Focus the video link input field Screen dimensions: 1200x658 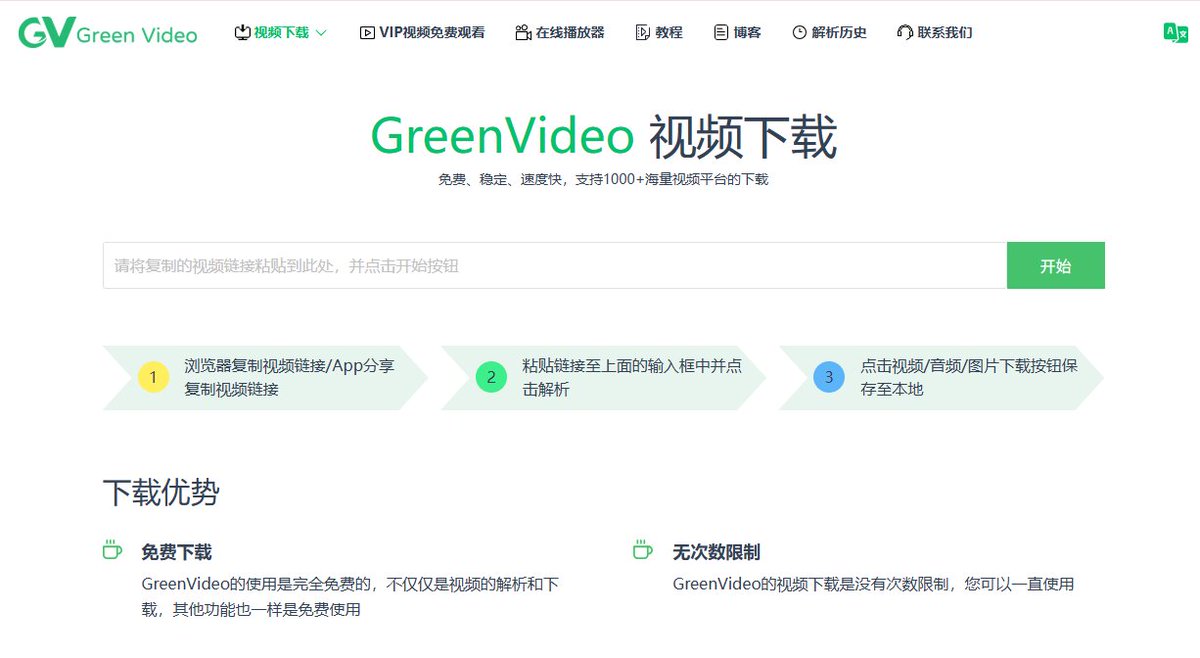tap(555, 266)
